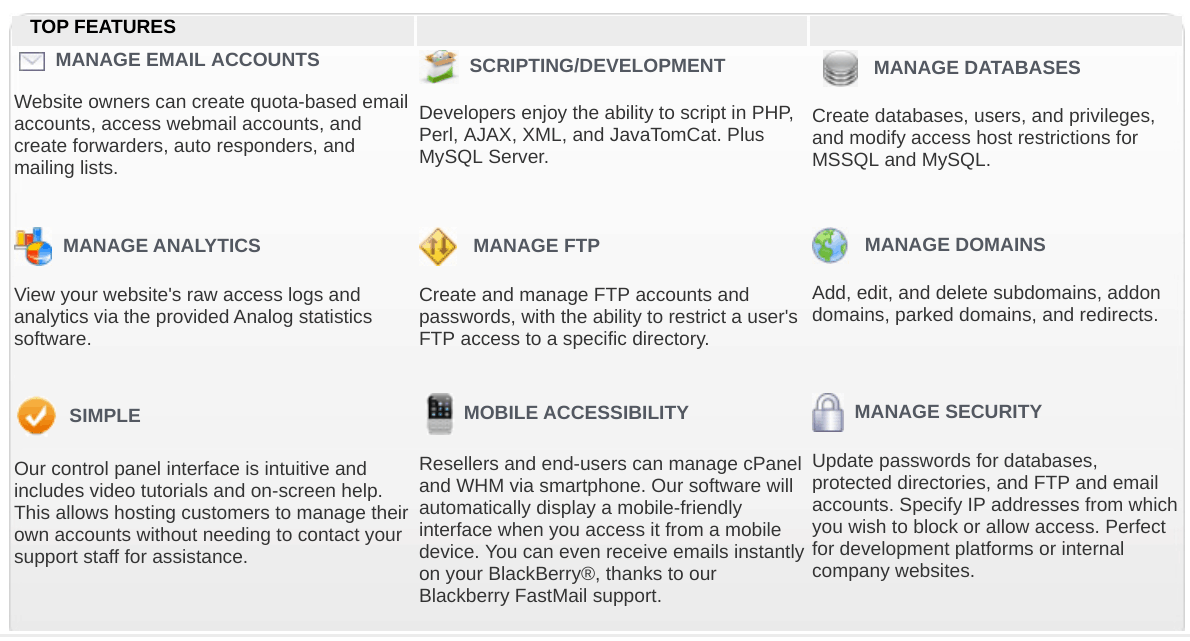The width and height of the screenshot is (1190, 641).
Task: Click the analytics pie chart icon
Action: 33,247
